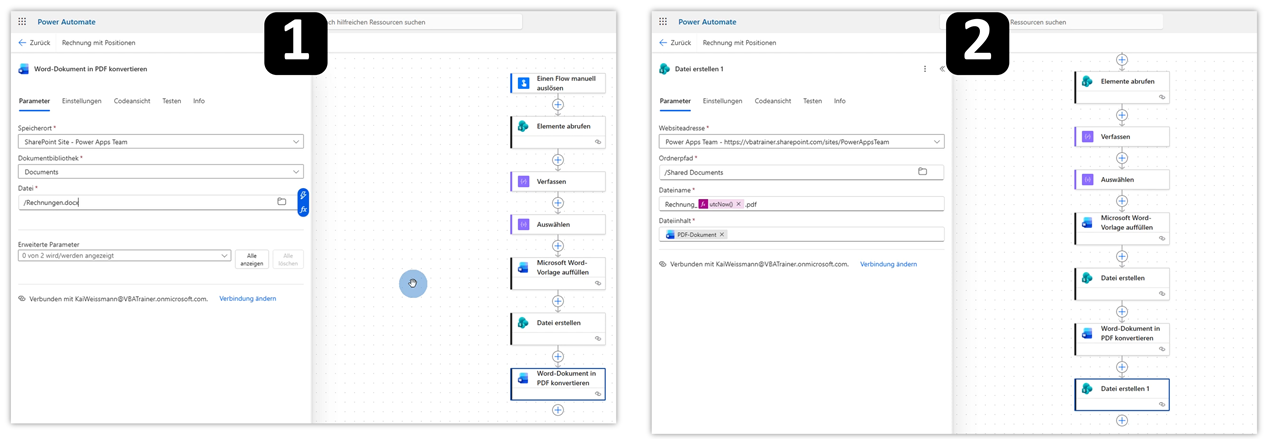Screen dimensions: 1280x439
Task: Collapse Datei erstellen 1 panel with chevrons
Action: (942, 69)
